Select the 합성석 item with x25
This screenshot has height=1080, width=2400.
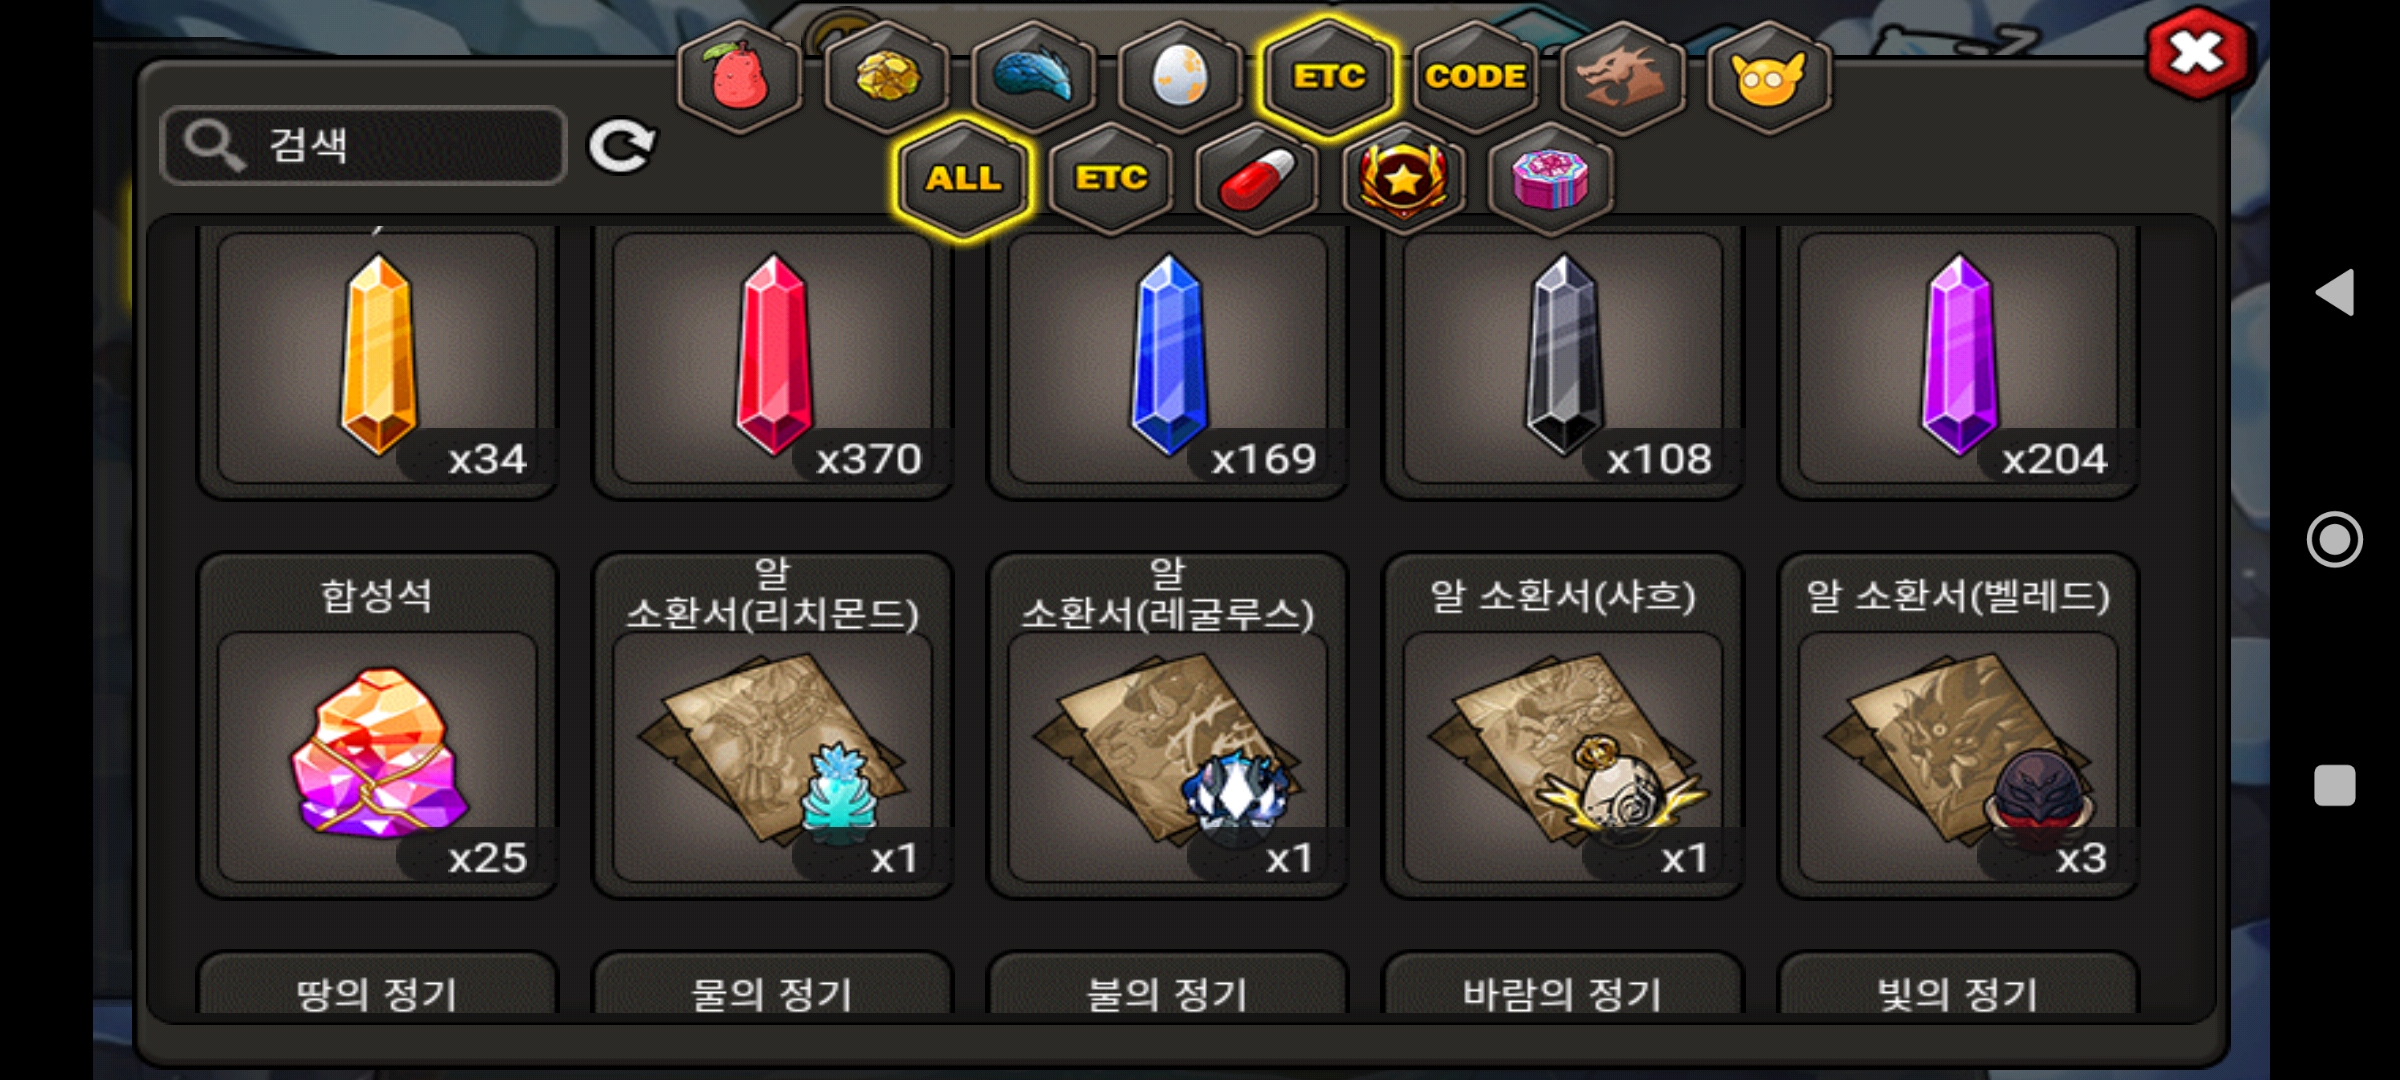(x=377, y=725)
